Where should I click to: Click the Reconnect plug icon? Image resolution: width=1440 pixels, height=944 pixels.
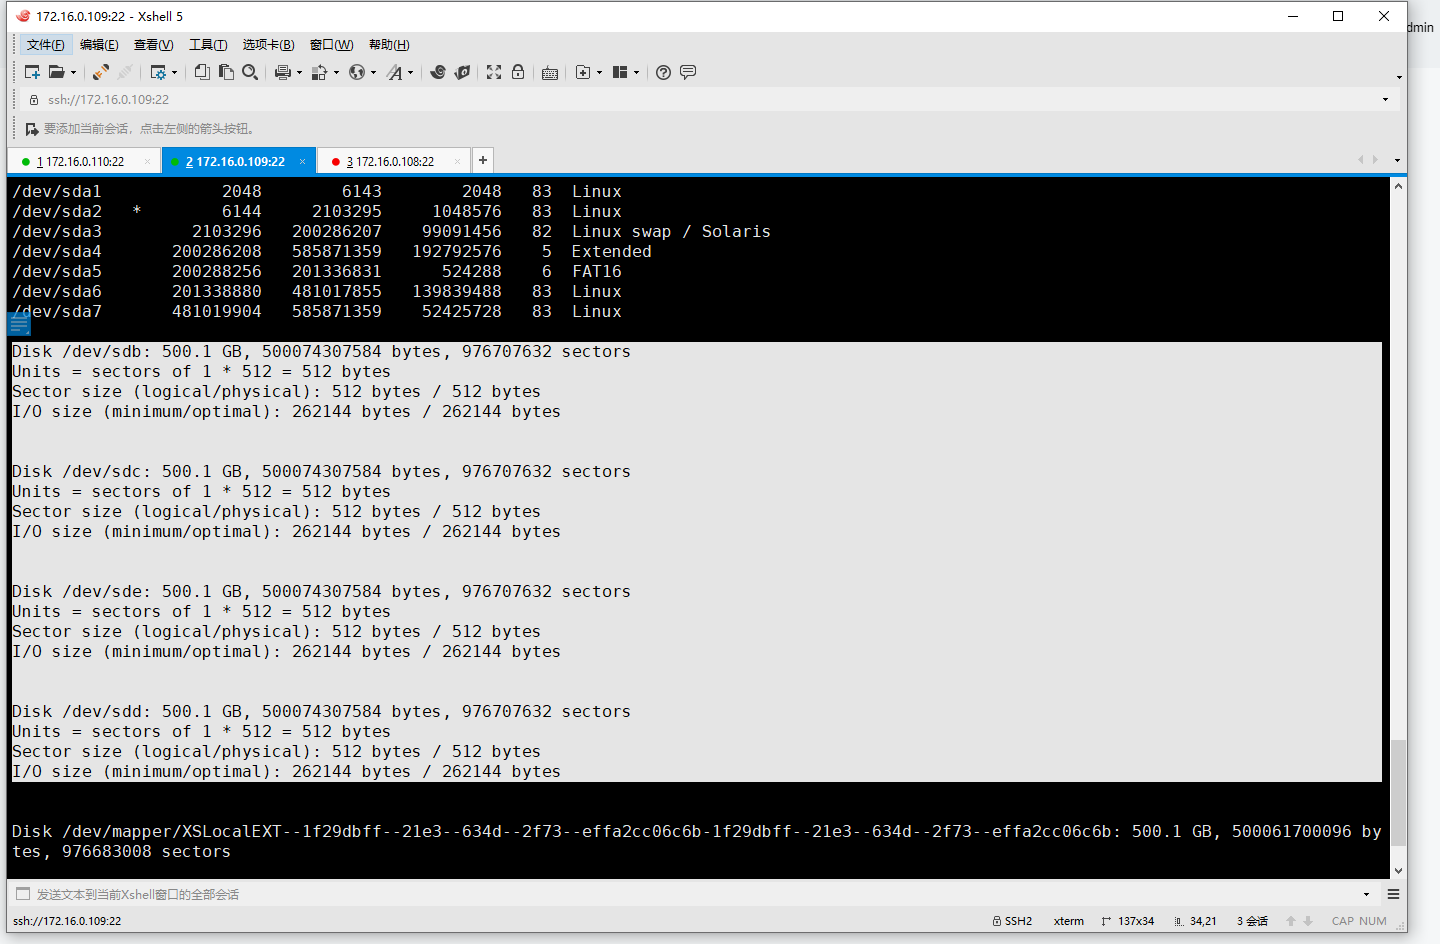point(101,72)
